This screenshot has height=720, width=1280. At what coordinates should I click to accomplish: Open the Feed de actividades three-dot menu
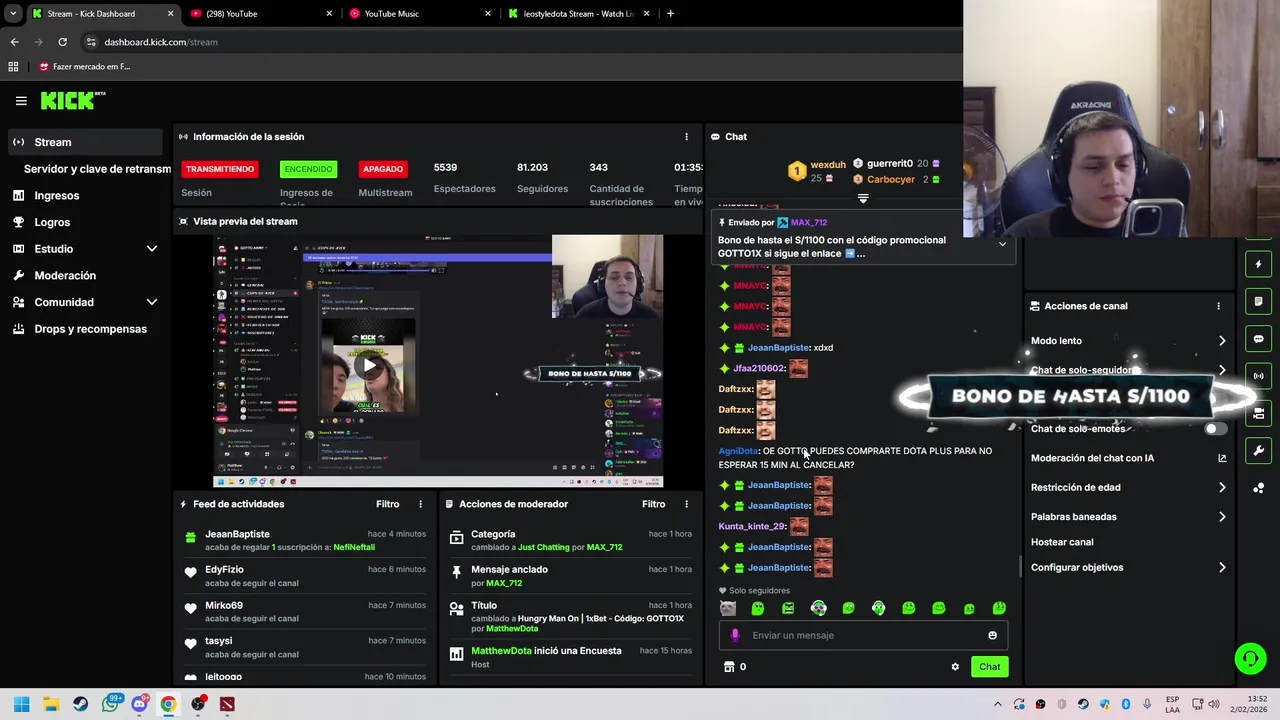click(420, 504)
